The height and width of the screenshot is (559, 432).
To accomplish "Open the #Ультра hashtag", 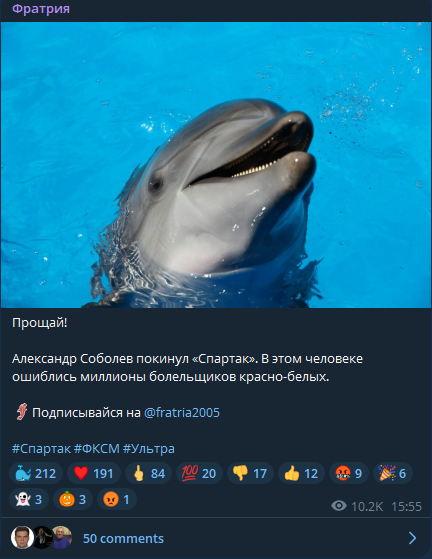I will pos(149,448).
